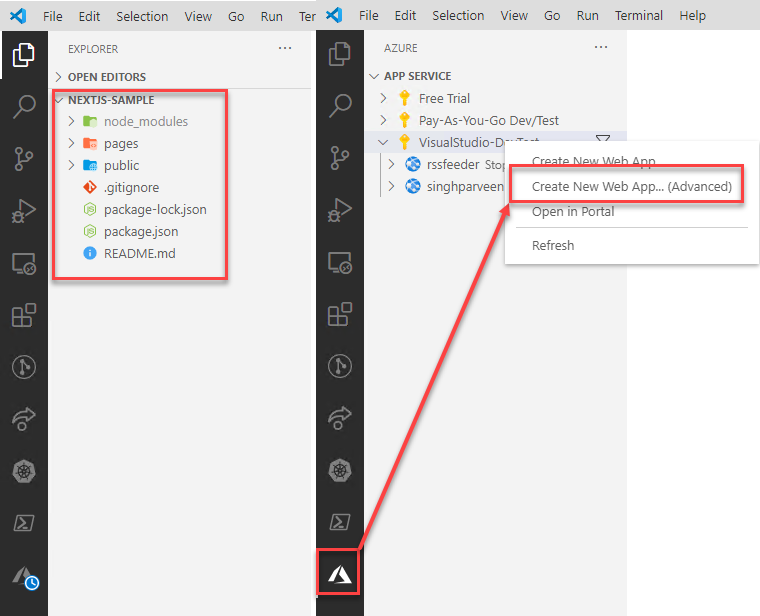Open View menu in right window
The width and height of the screenshot is (760, 616).
point(514,16)
